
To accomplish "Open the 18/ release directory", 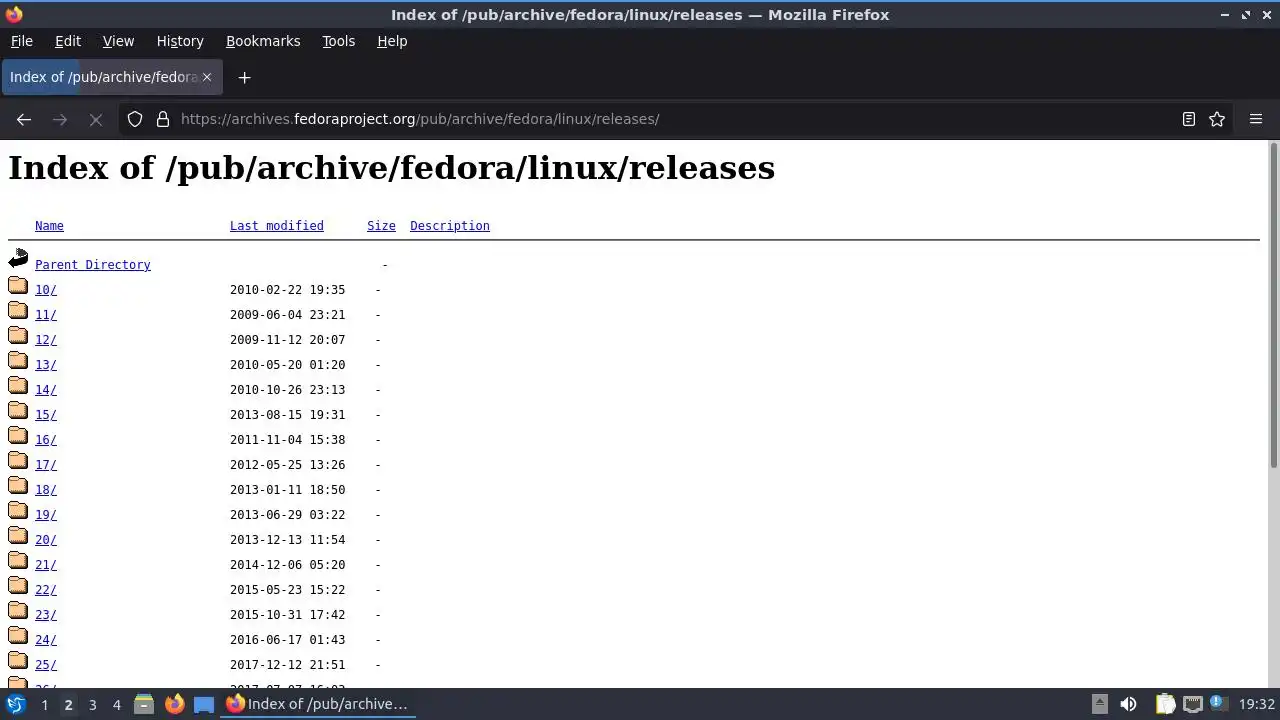I will (x=46, y=490).
